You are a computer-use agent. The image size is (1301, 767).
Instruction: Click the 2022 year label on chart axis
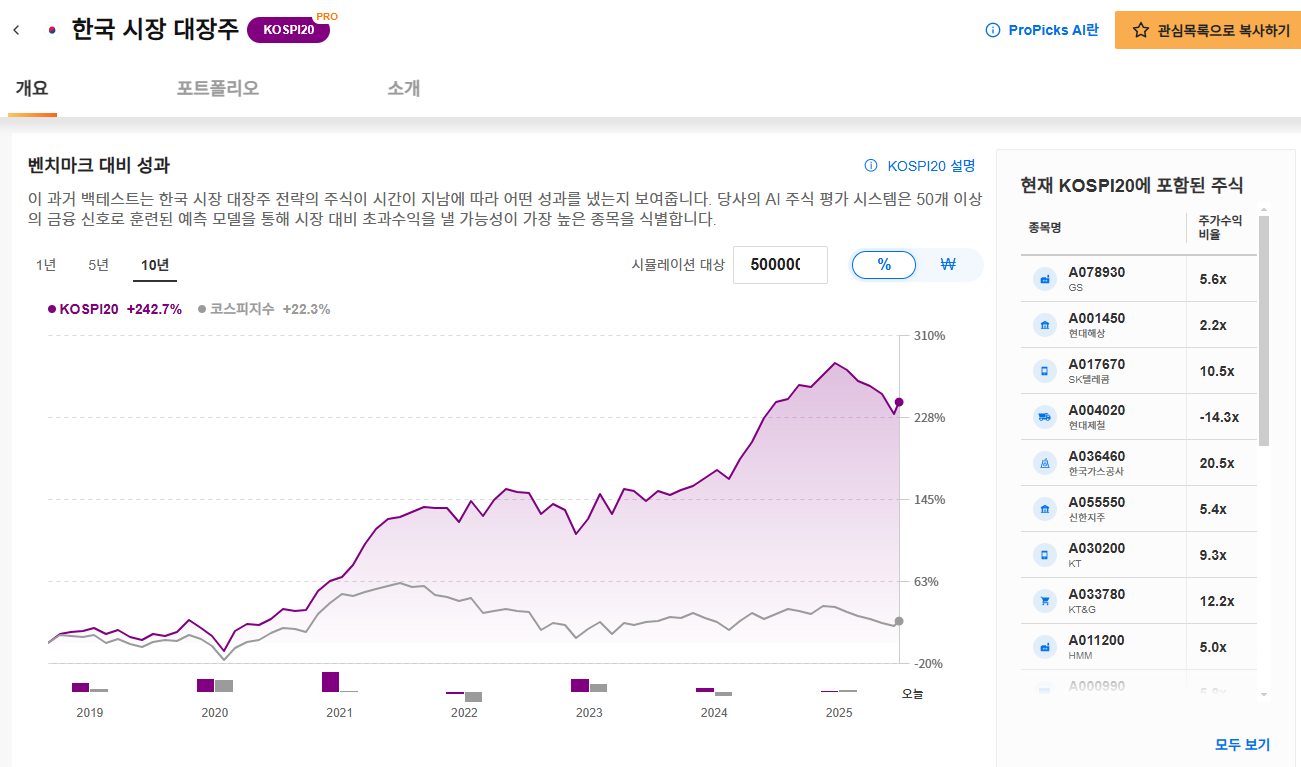464,713
